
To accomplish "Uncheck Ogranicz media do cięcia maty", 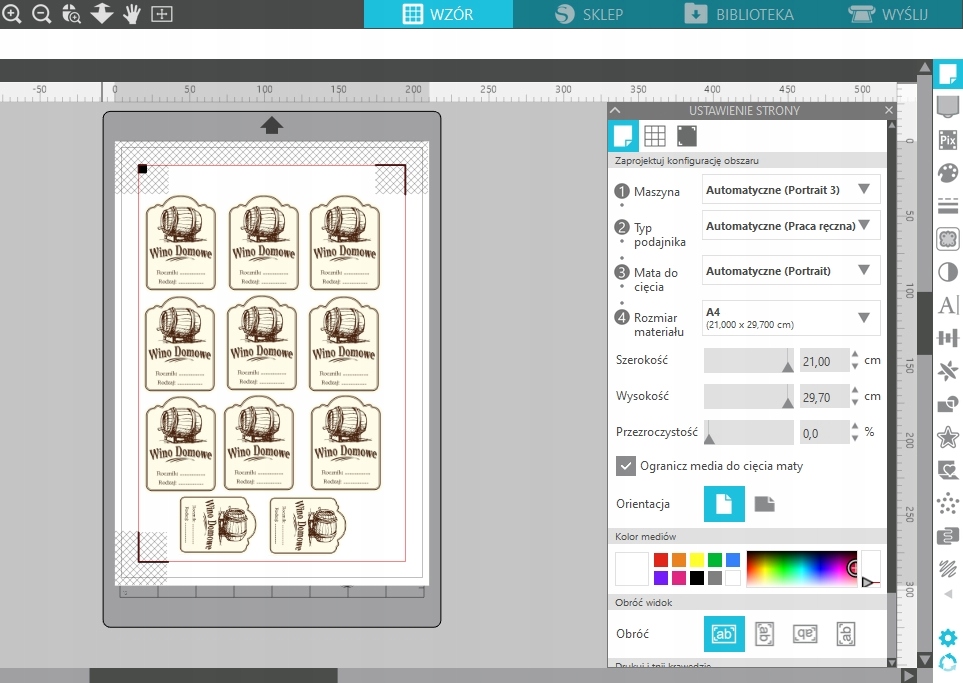I will click(x=626, y=465).
